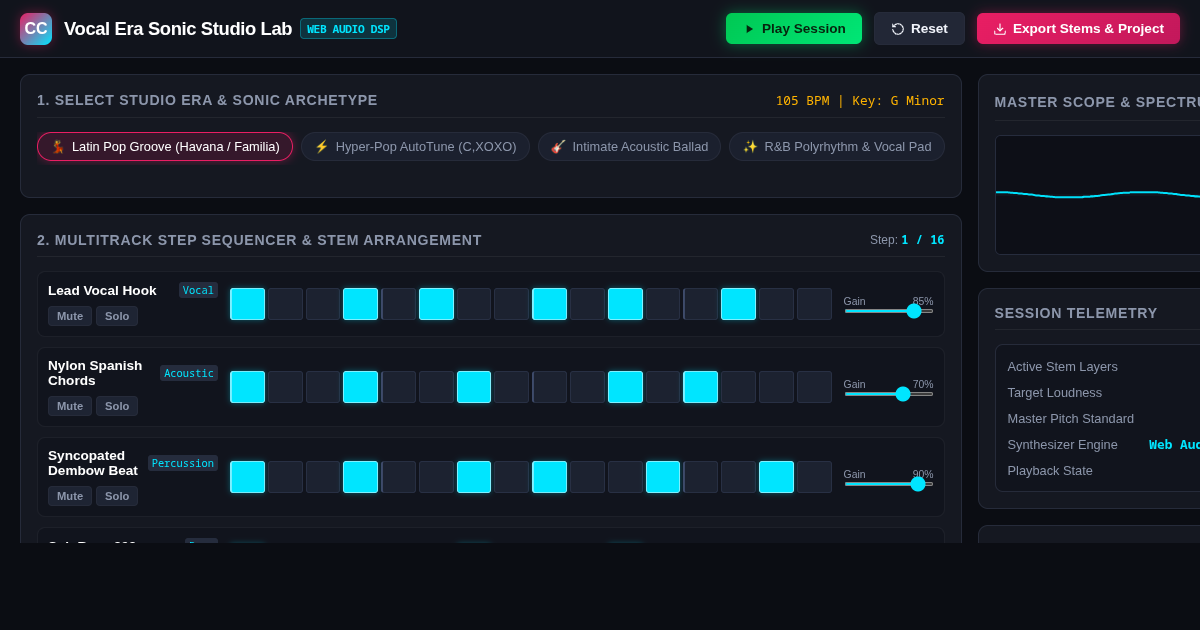Adjust Syncopated Dembow Beat gain slider

(x=889, y=484)
